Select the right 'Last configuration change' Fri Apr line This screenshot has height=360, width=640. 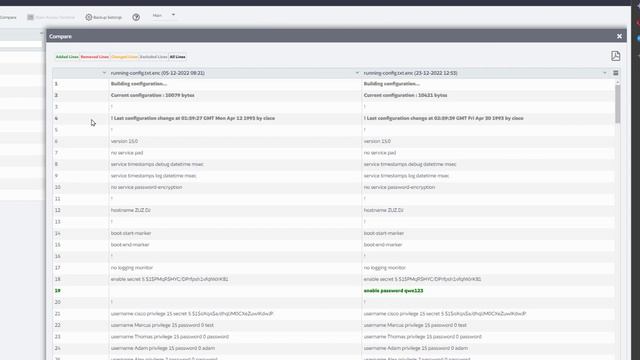coord(444,118)
